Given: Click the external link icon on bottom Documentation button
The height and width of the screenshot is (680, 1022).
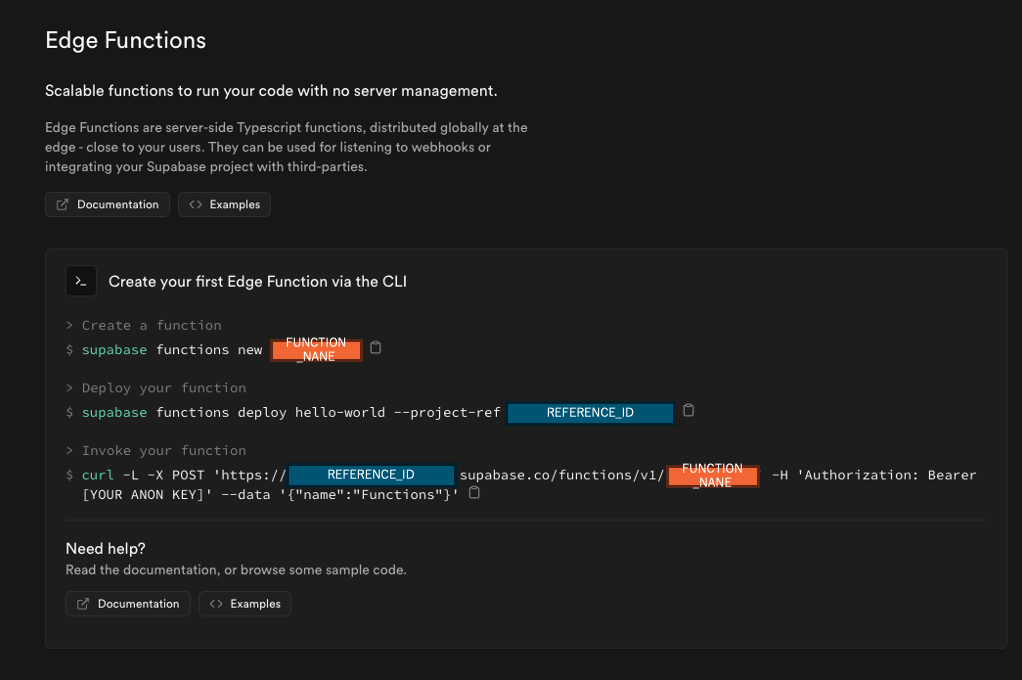Looking at the screenshot, I should pyautogui.click(x=83, y=603).
